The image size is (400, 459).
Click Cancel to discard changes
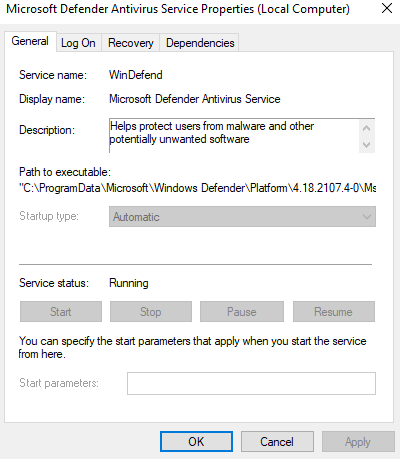point(277,442)
